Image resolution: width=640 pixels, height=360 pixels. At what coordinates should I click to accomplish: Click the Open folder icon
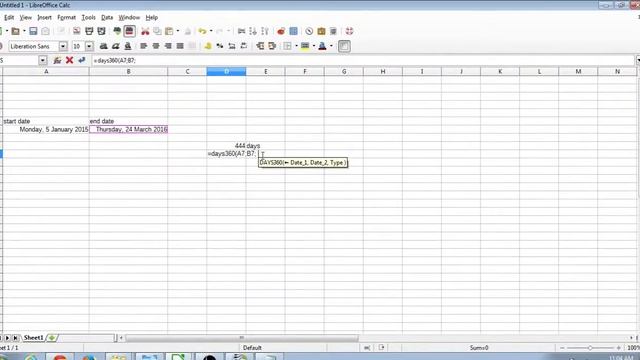pos(16,31)
